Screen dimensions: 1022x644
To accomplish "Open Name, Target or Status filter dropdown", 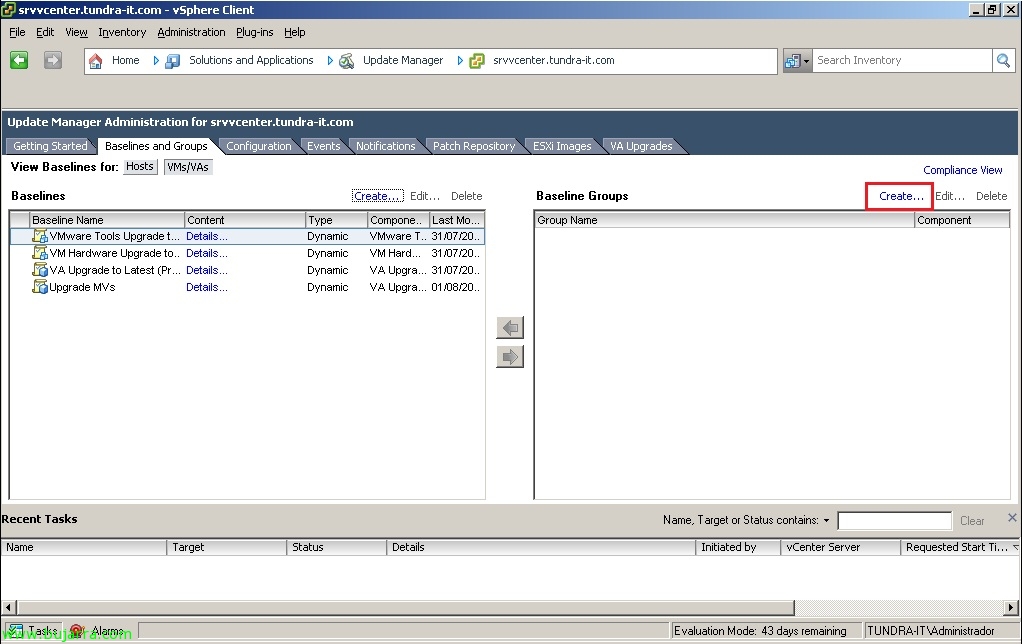I will tap(826, 520).
